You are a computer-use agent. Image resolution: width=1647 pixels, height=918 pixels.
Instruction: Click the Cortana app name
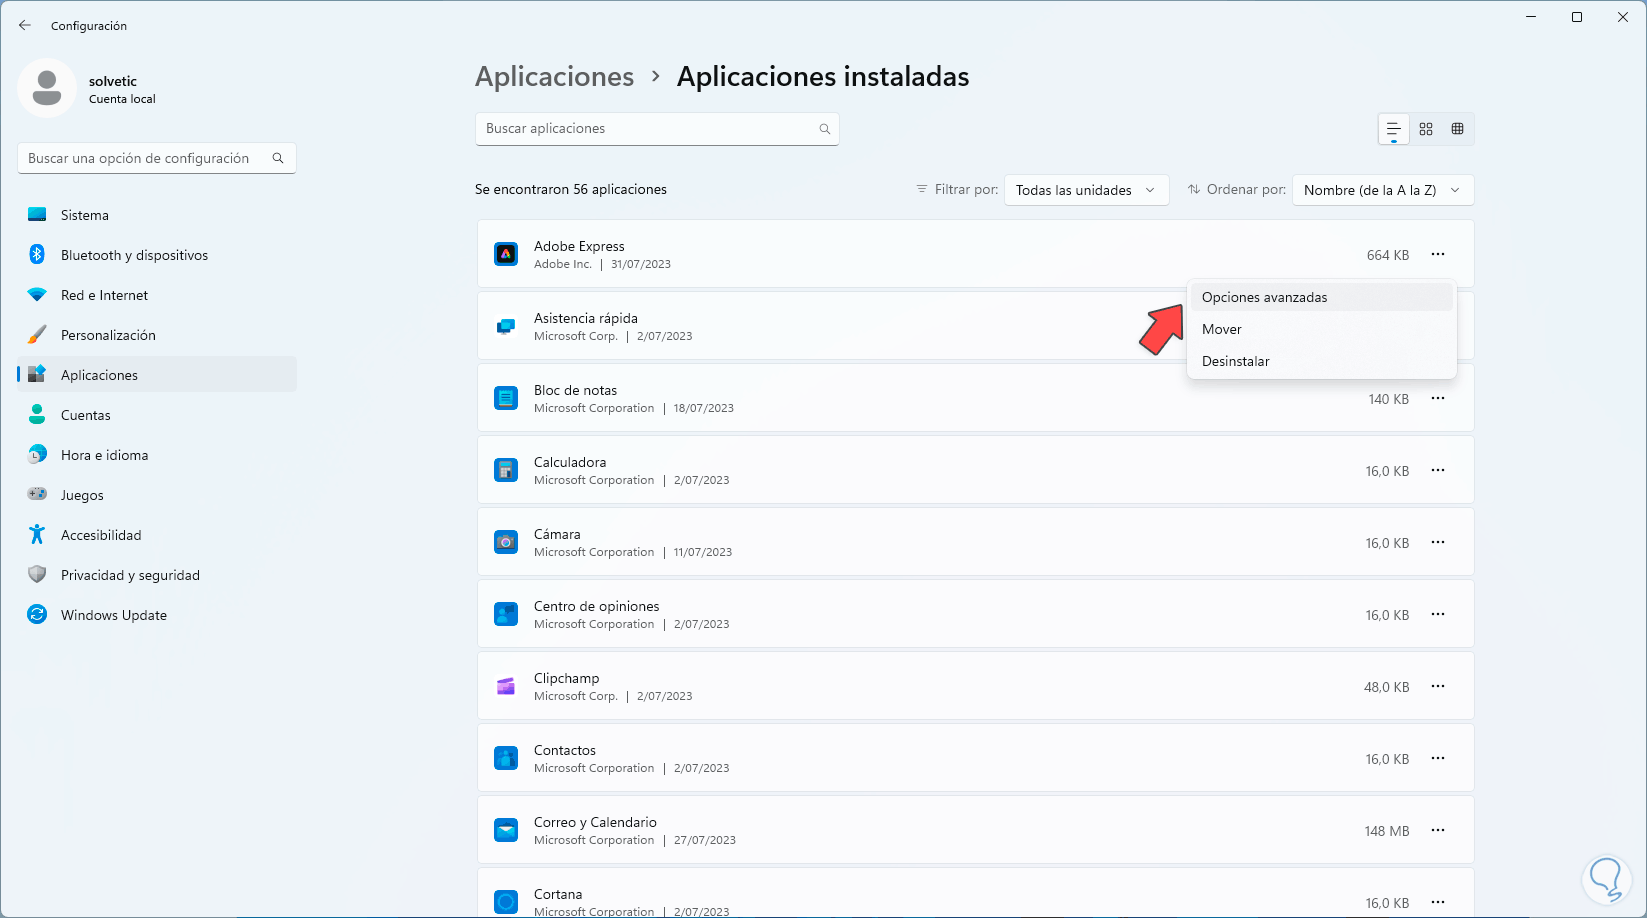[558, 894]
